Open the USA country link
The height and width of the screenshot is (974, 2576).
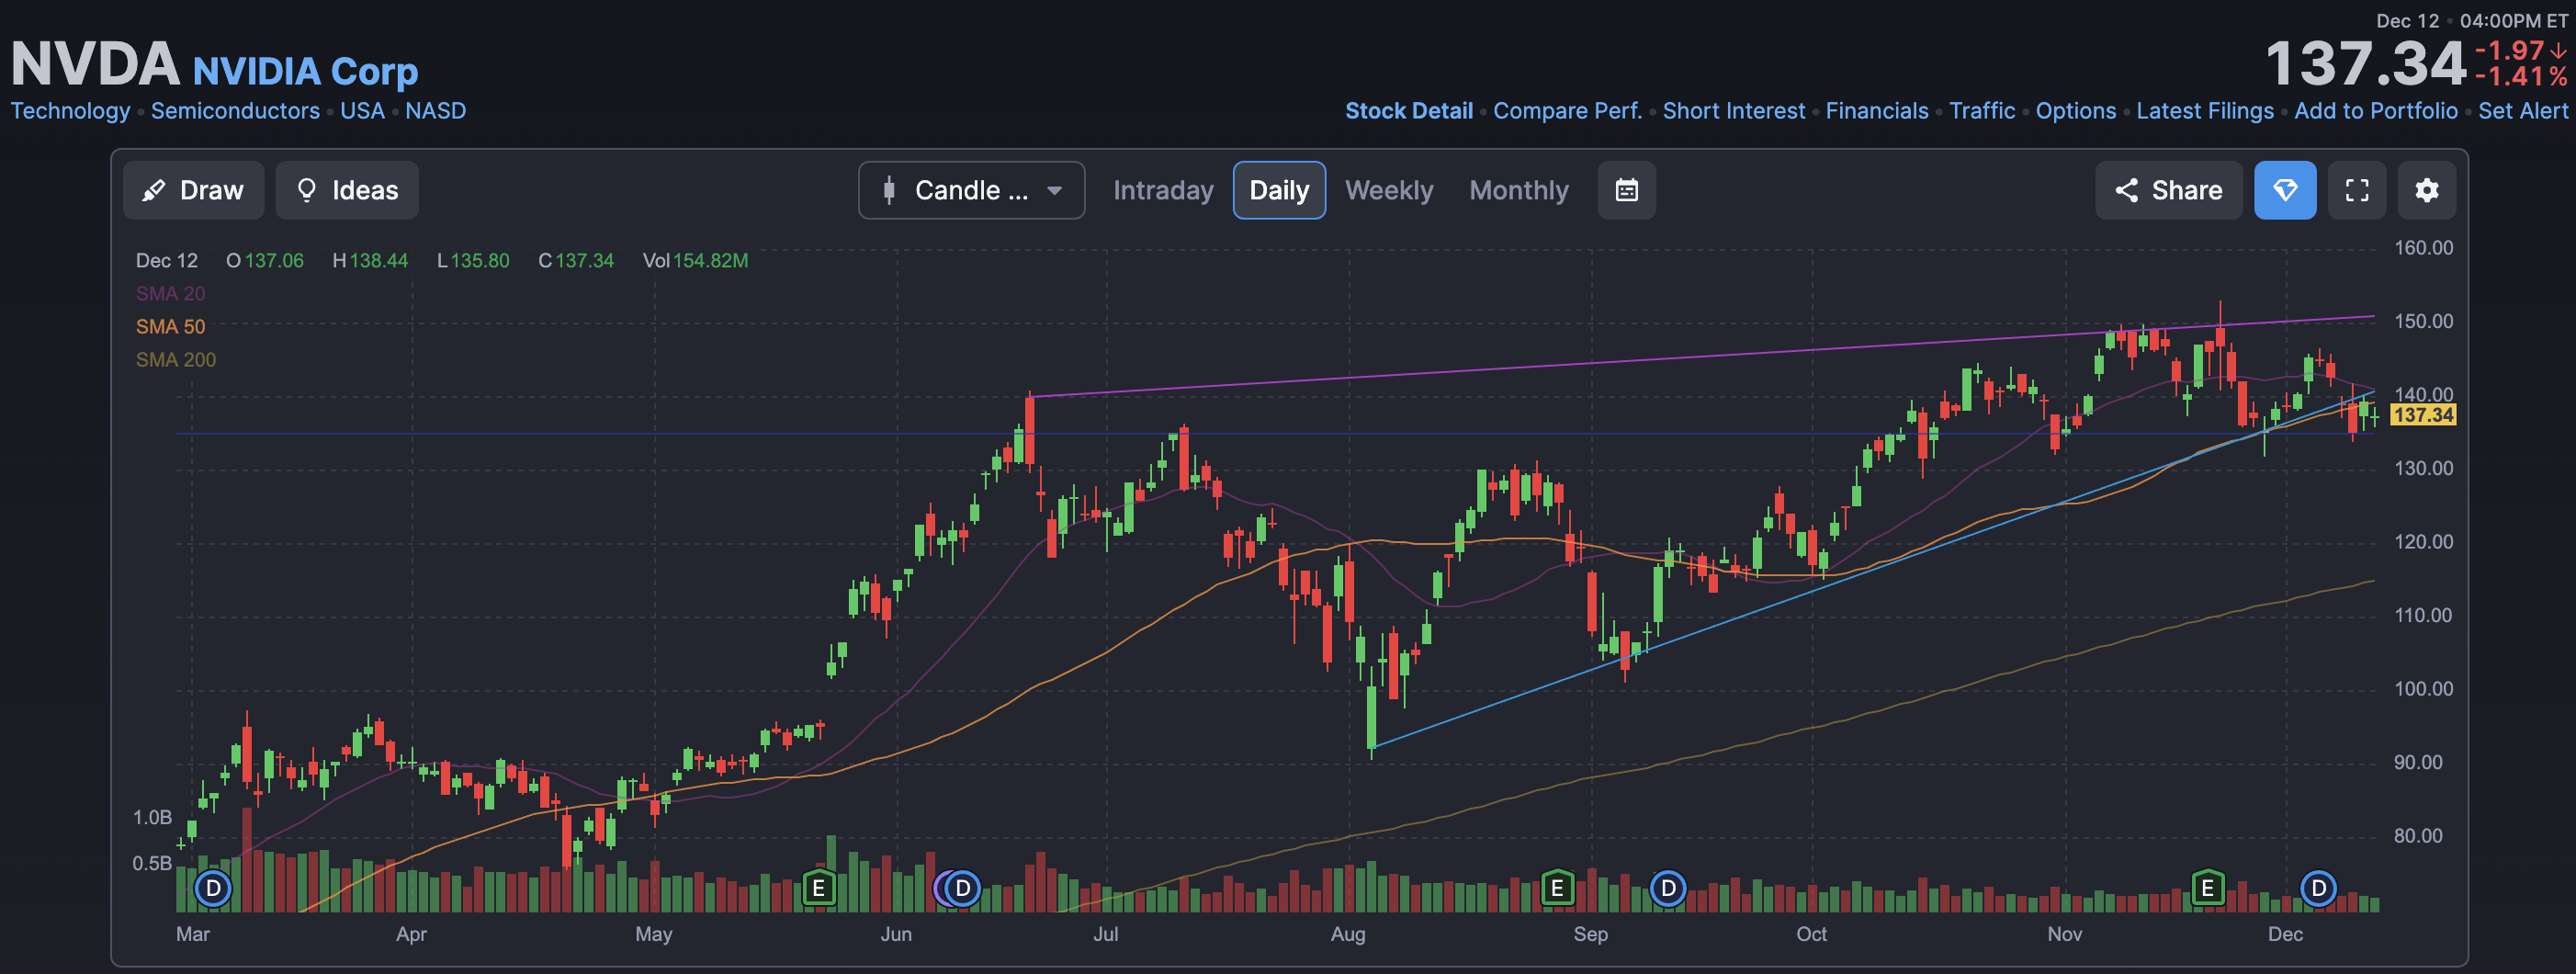(362, 111)
